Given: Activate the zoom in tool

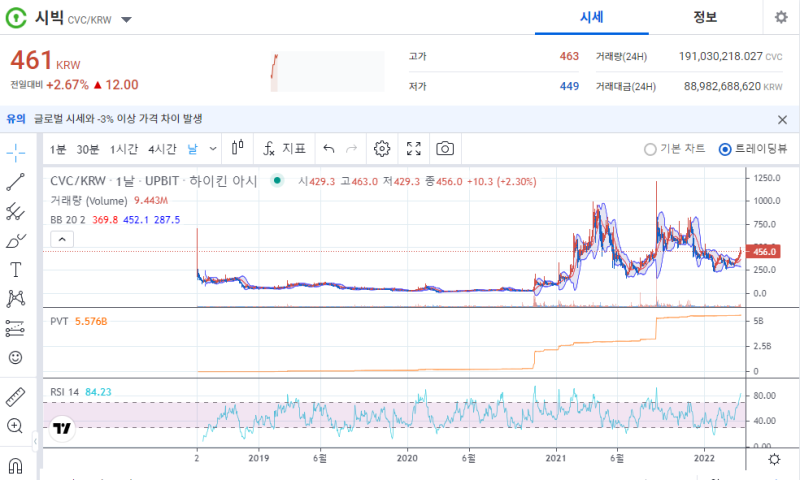Looking at the screenshot, I should point(15,426).
